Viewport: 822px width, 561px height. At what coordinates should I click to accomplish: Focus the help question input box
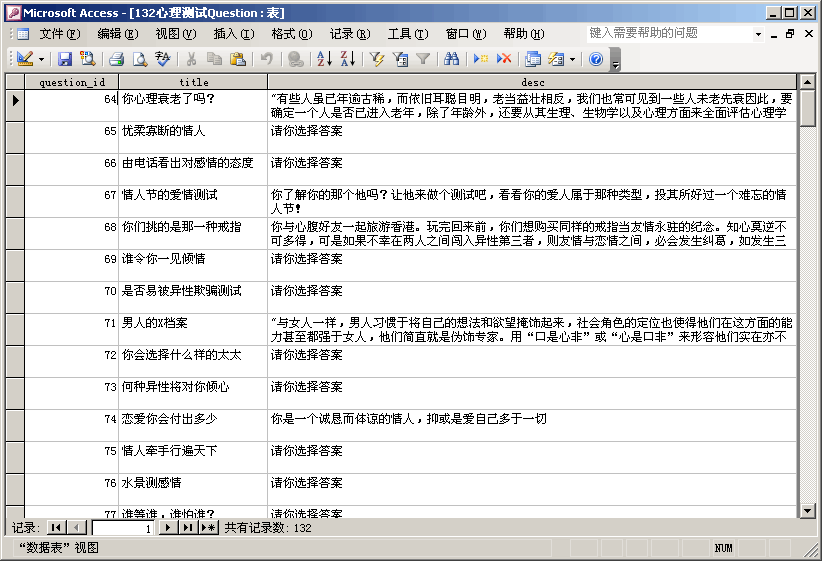[670, 34]
